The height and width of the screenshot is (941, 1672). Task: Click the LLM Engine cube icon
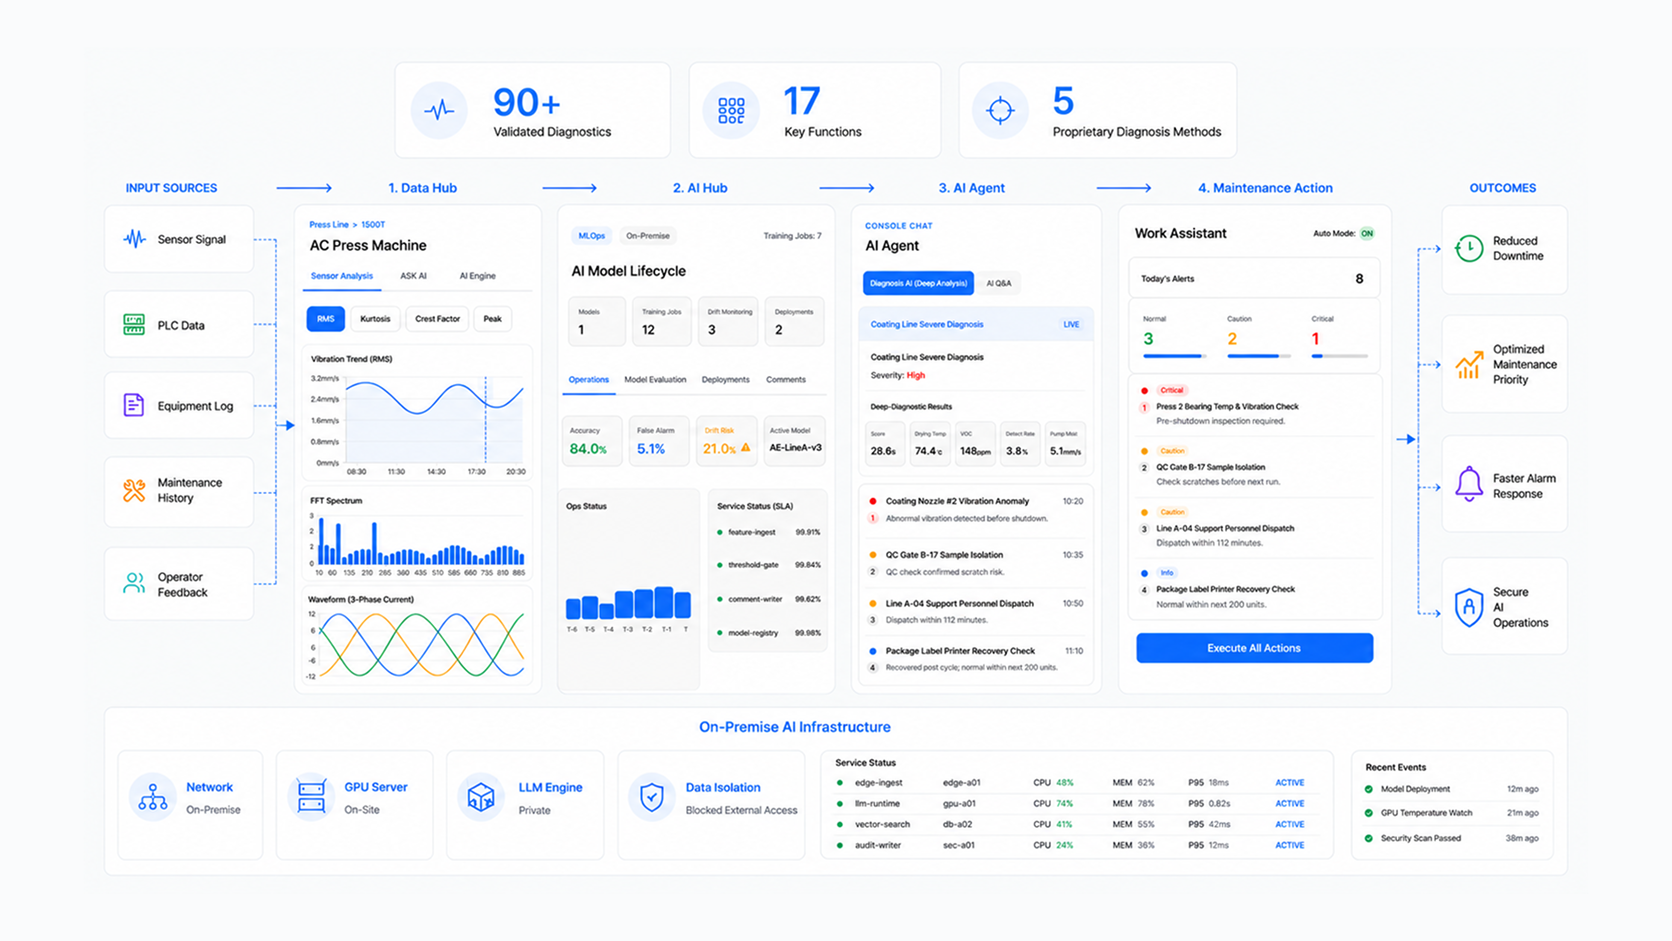pos(481,797)
